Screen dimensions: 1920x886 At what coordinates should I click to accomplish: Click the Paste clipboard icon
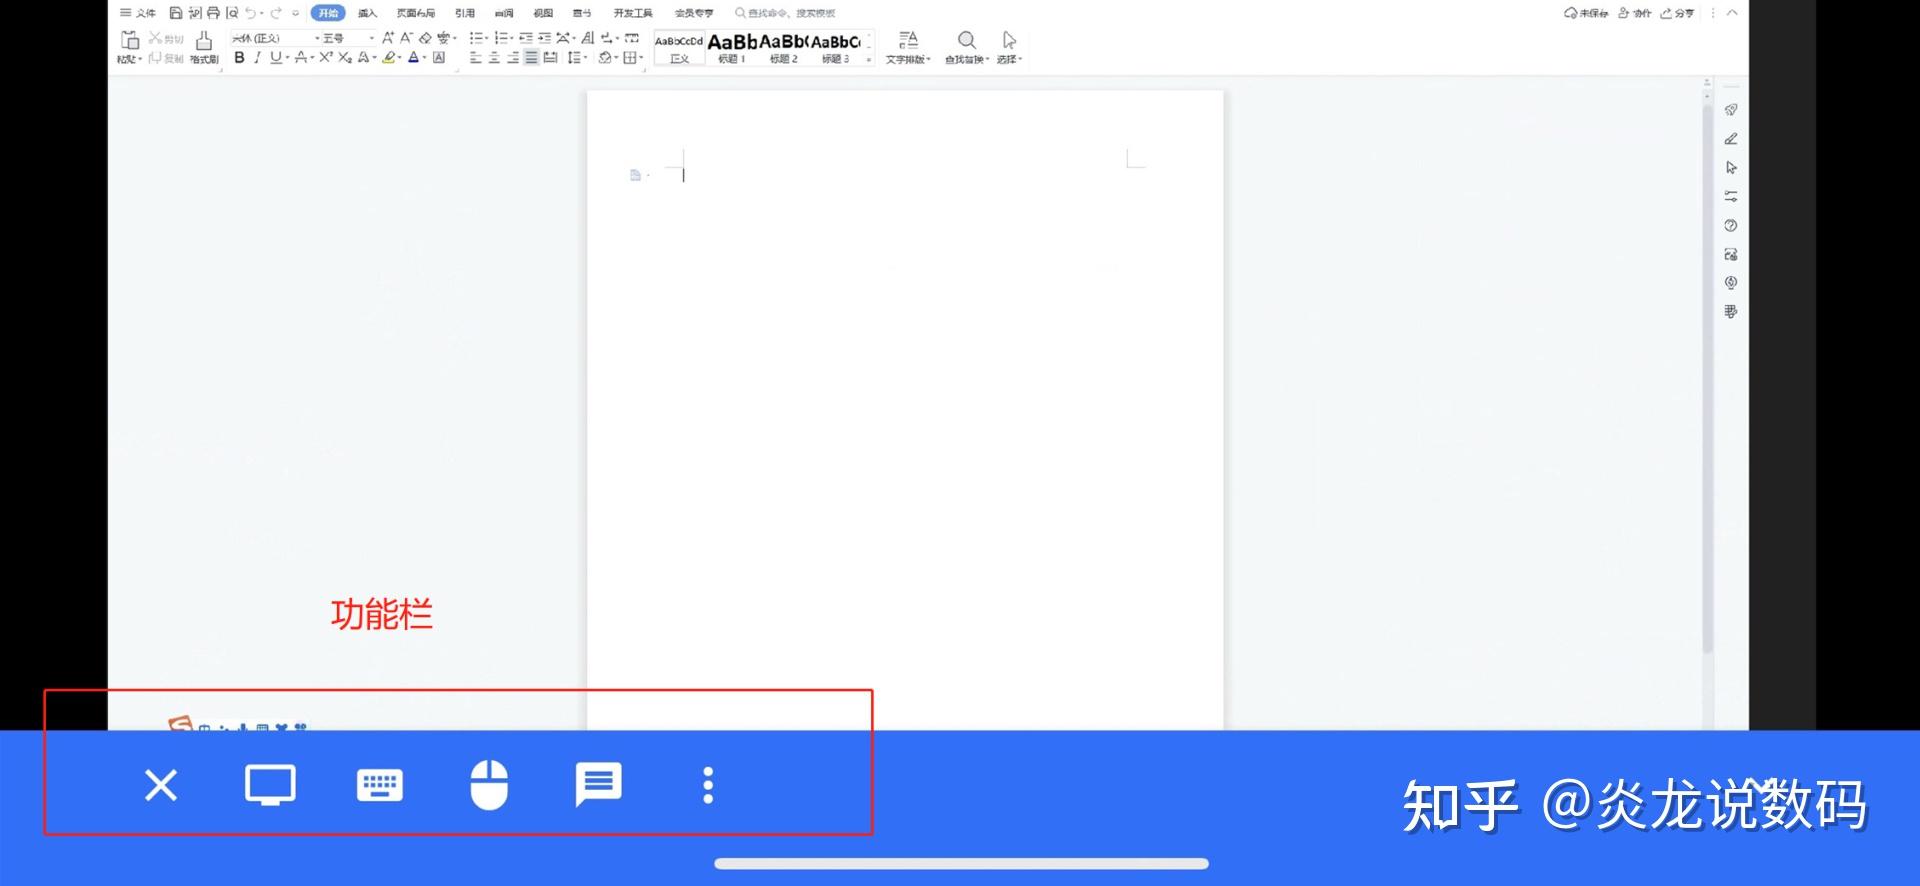click(x=130, y=40)
